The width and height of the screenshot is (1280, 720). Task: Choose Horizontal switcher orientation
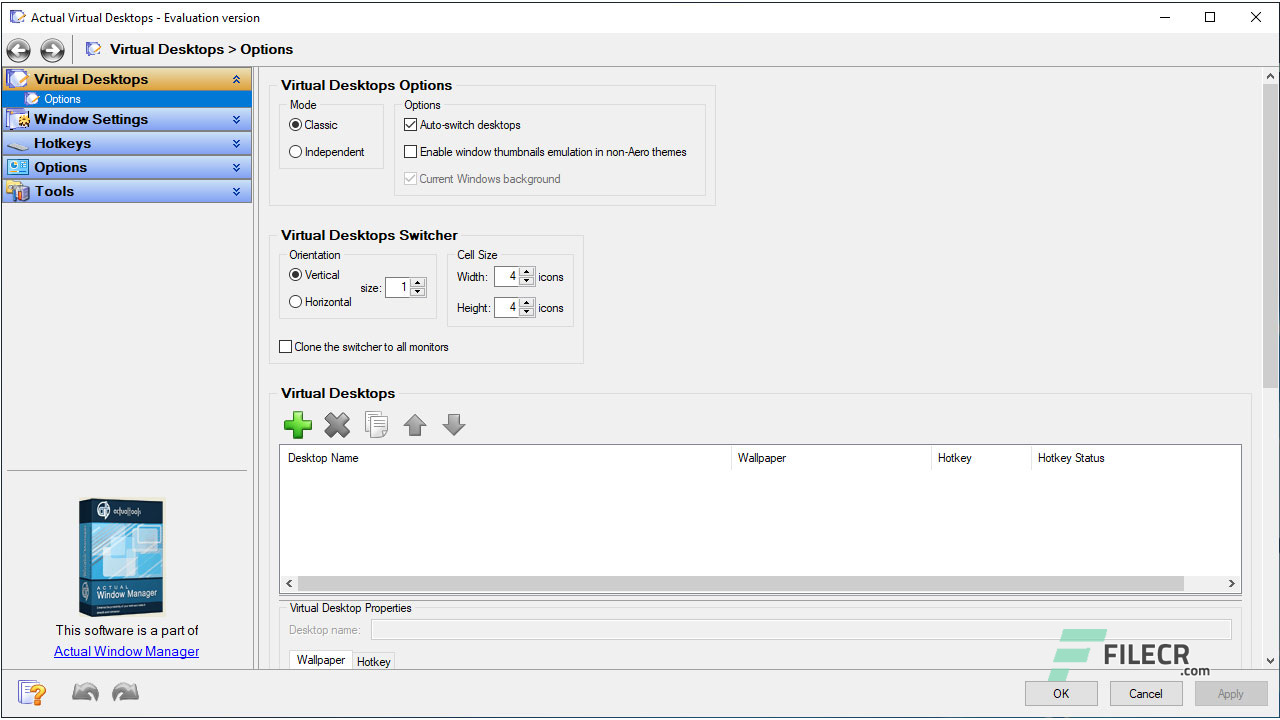pos(295,302)
